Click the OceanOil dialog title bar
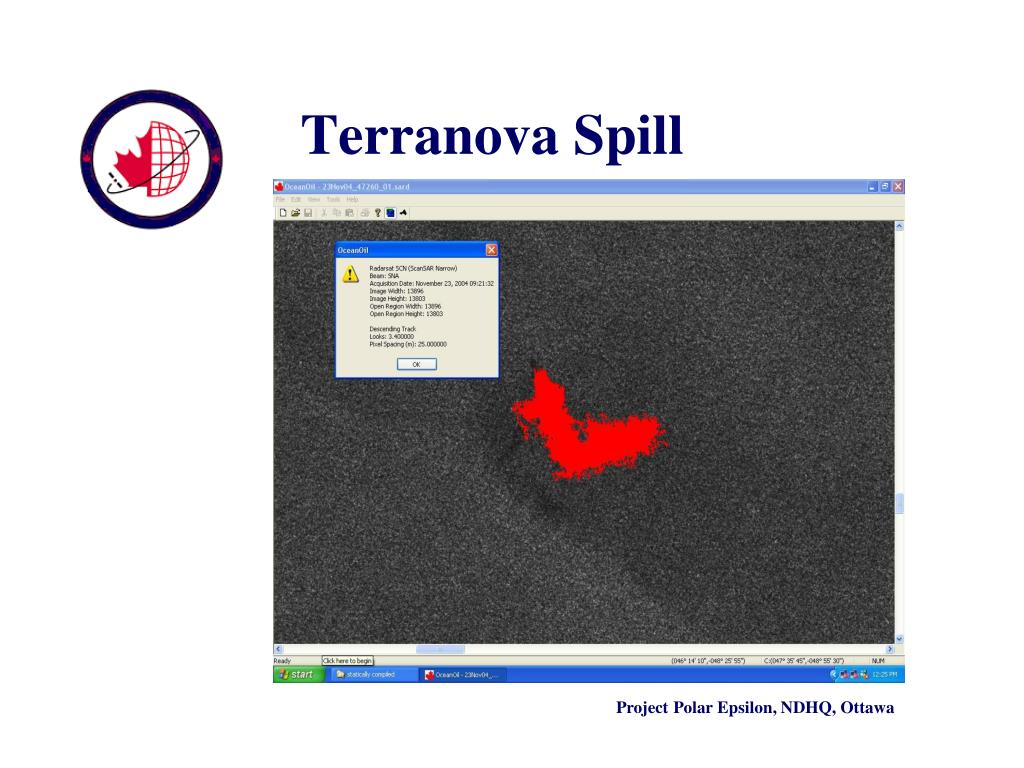Screen dimensions: 1024x768 click(x=417, y=250)
